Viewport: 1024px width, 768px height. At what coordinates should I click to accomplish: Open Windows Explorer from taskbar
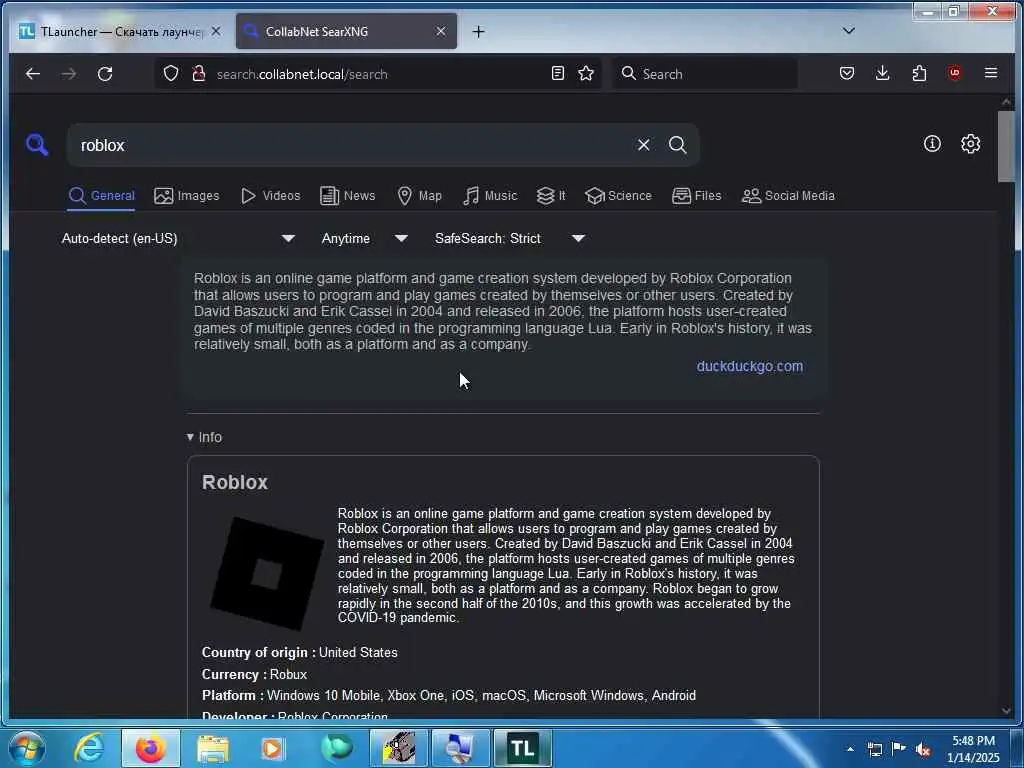pos(213,748)
